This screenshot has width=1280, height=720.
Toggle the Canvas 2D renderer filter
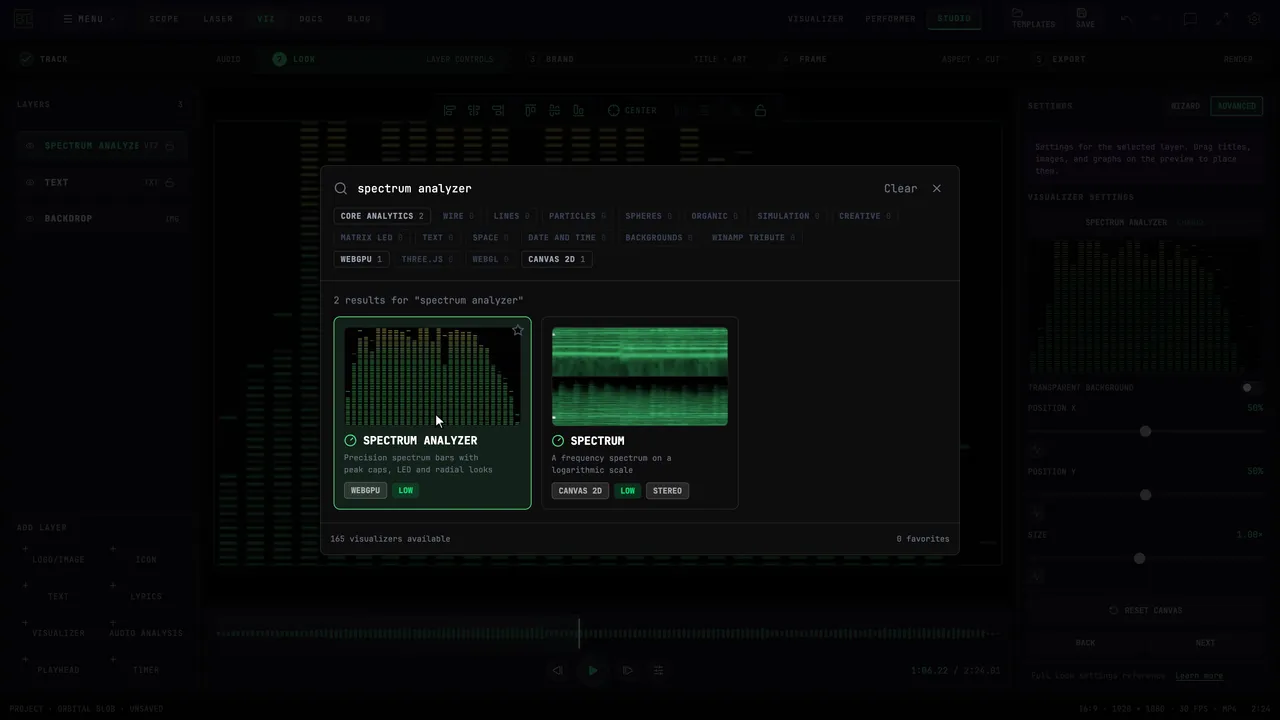click(x=557, y=259)
